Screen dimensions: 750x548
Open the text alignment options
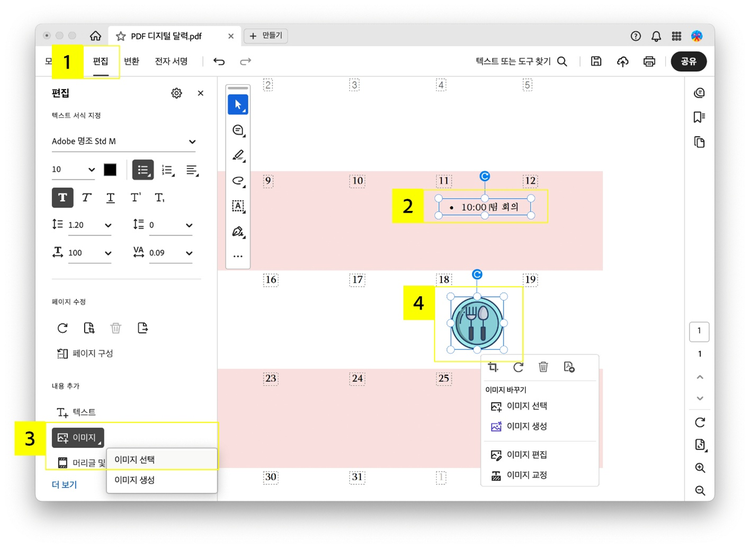[x=193, y=170]
